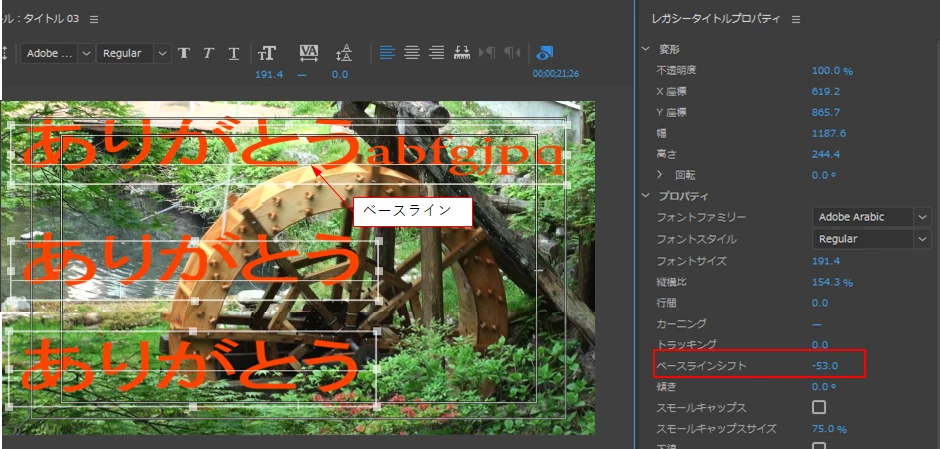Viewport: 940px width, 449px height.
Task: Click トラッキング value 0.0
Action: (x=820, y=345)
